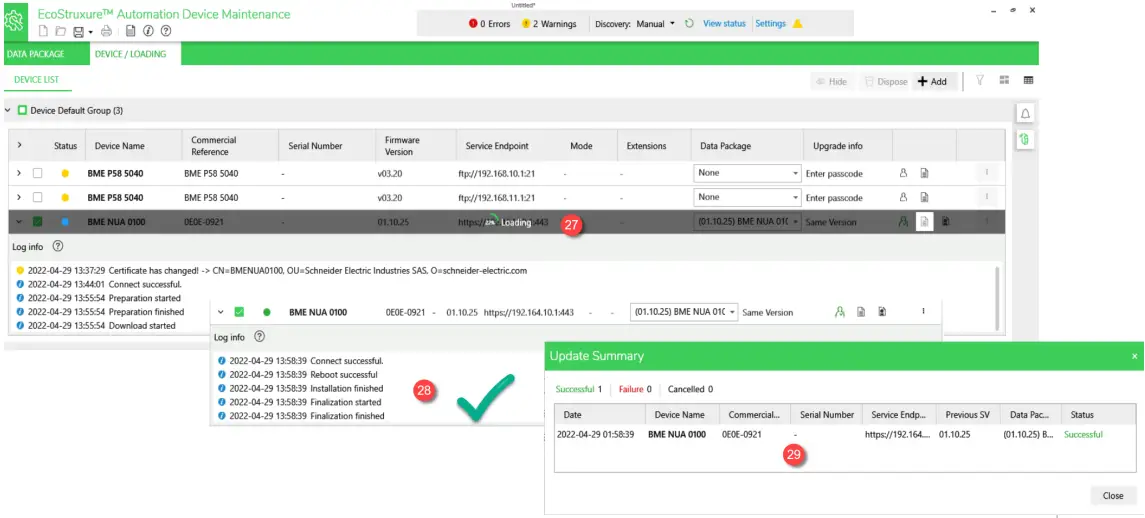Filter by Successful in Update Summary

tap(578, 389)
